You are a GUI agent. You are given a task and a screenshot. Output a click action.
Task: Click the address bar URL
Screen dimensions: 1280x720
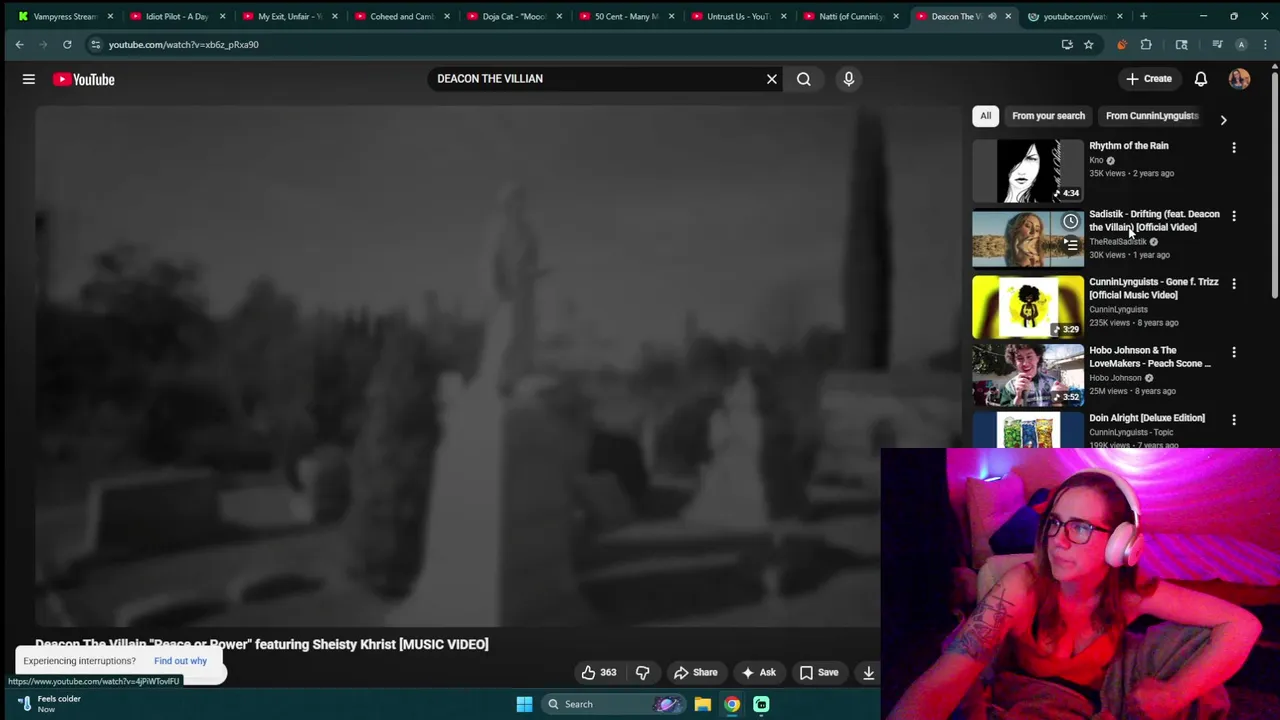point(183,45)
